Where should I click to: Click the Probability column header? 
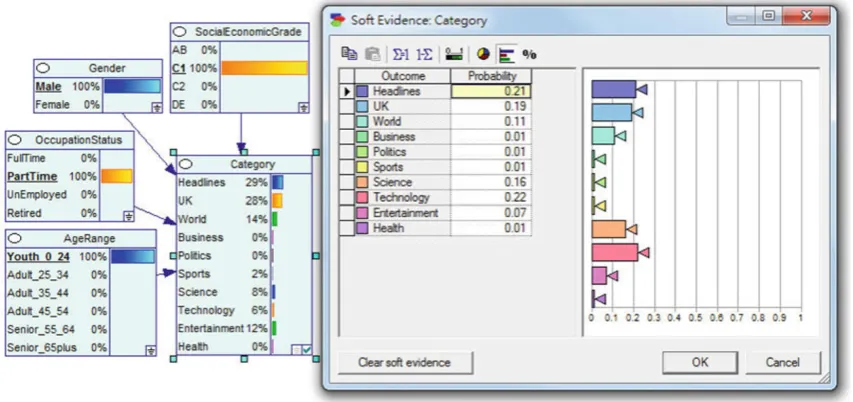point(491,76)
